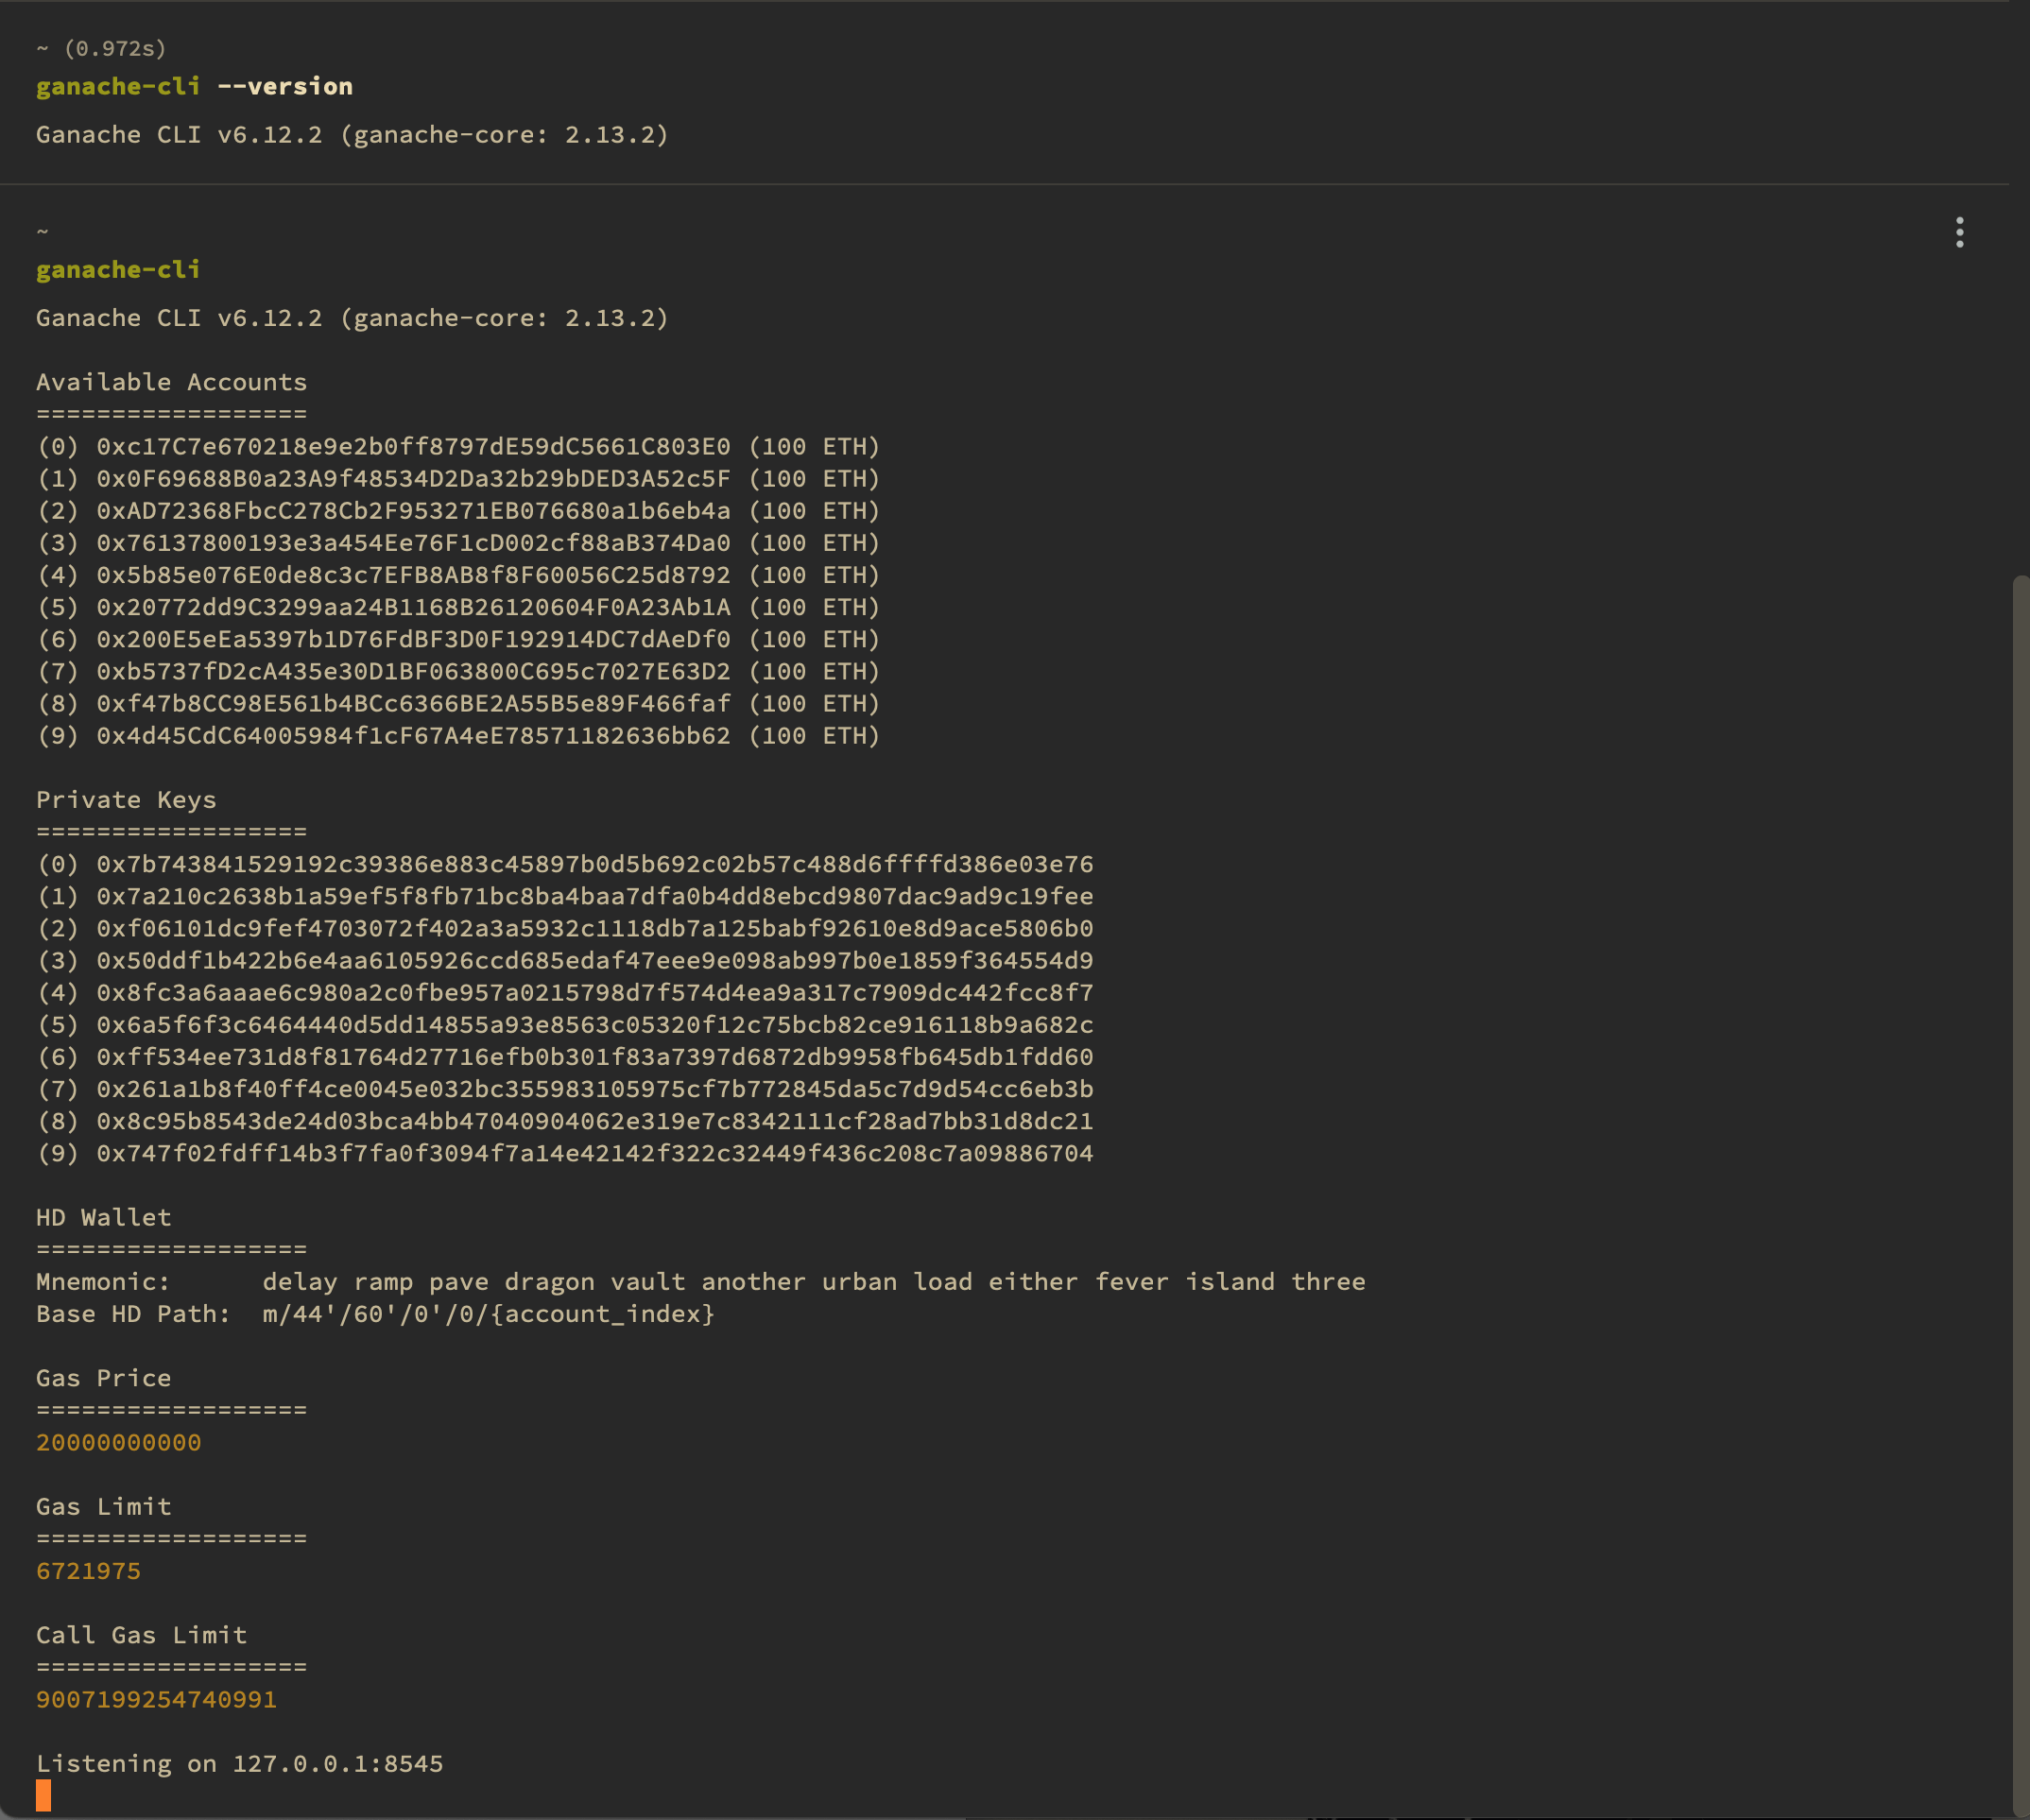2030x1820 pixels.
Task: Click the "Gas Limit" heading
Action: click(x=104, y=1507)
